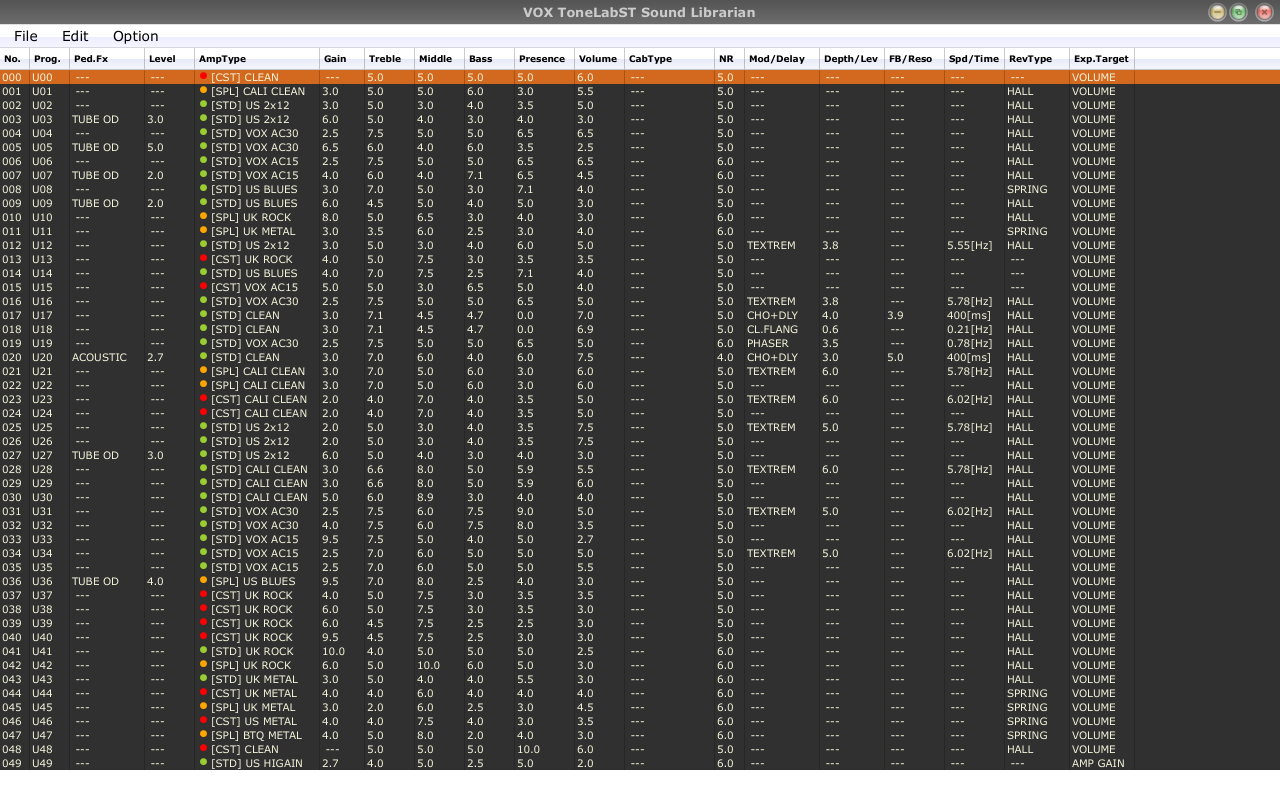The width and height of the screenshot is (1280, 800).
Task: Click the 3.9 FB/Reso value in row 017
Action: (x=895, y=315)
